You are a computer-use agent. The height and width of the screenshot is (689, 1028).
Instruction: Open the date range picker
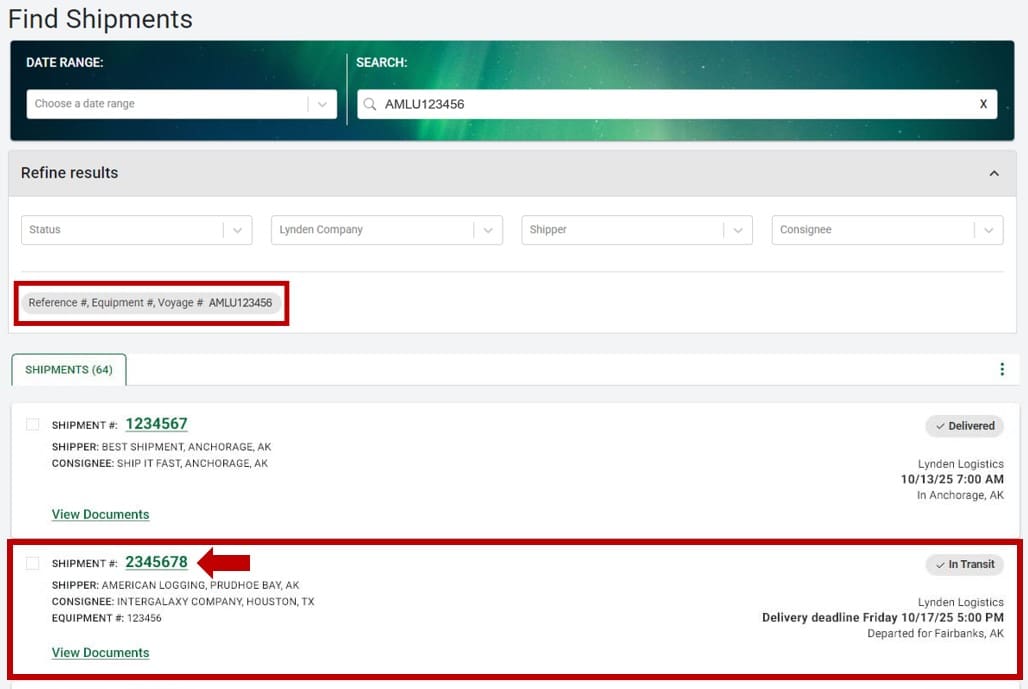pos(180,104)
